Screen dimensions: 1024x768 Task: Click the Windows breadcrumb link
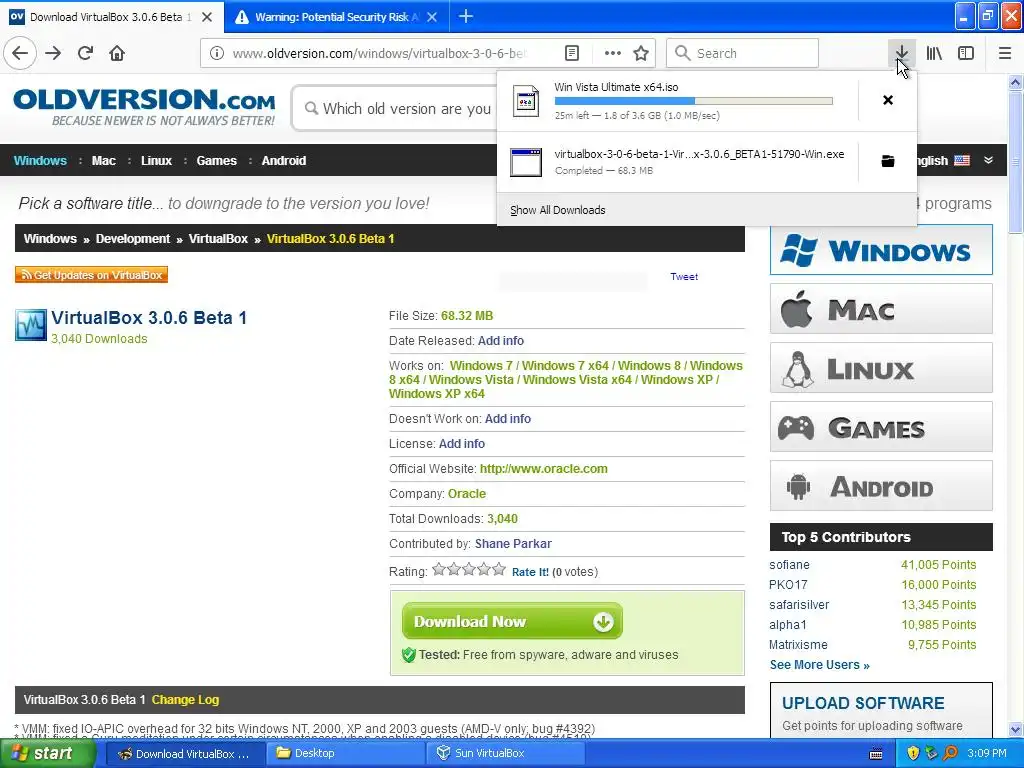pyautogui.click(x=50, y=238)
